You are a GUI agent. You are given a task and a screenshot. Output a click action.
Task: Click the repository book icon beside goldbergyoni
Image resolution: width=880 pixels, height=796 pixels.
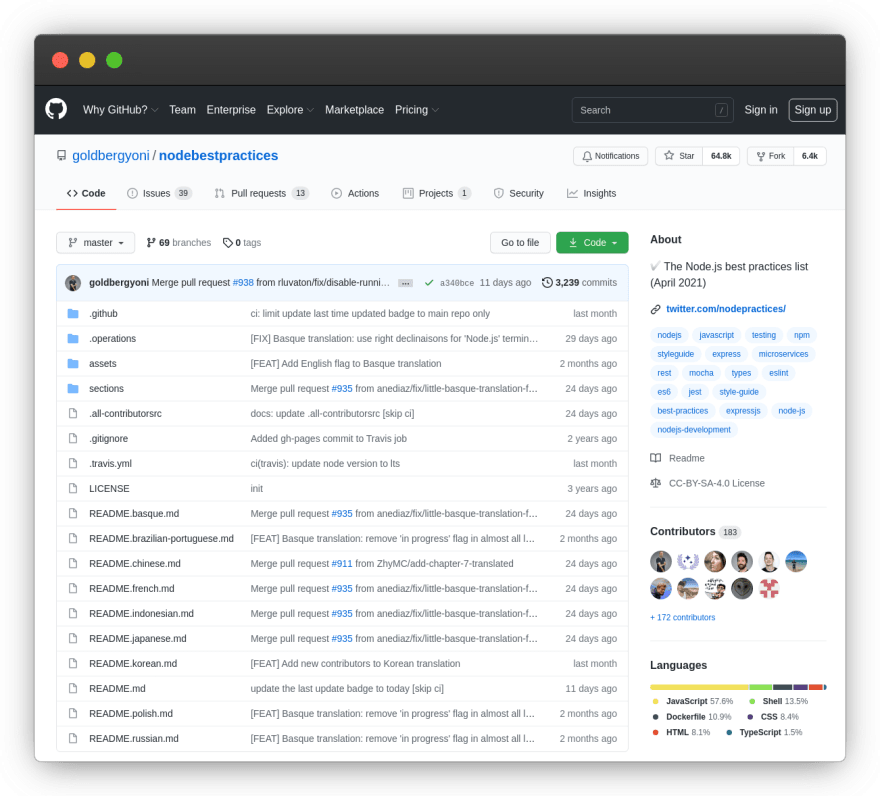61,155
